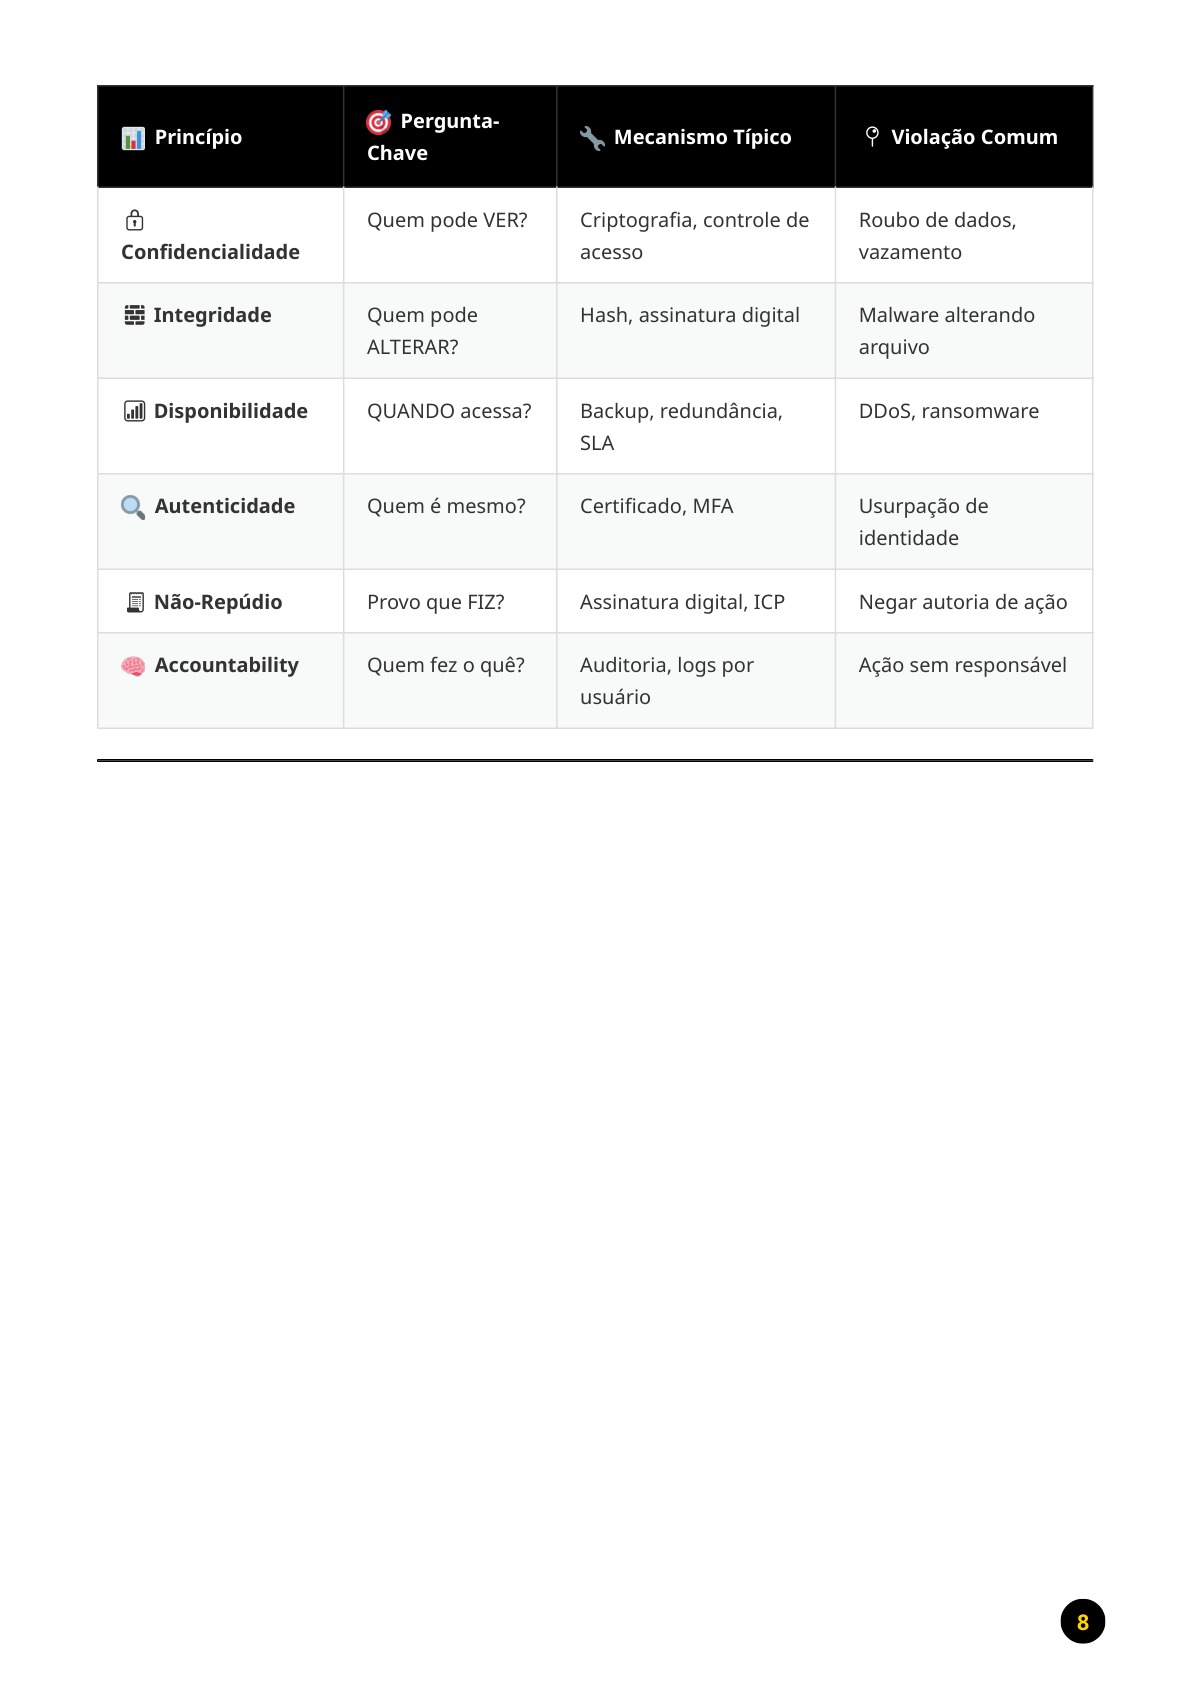Click the 'Hash, assinatura digital' cell
The image size is (1191, 1684).
coord(696,331)
